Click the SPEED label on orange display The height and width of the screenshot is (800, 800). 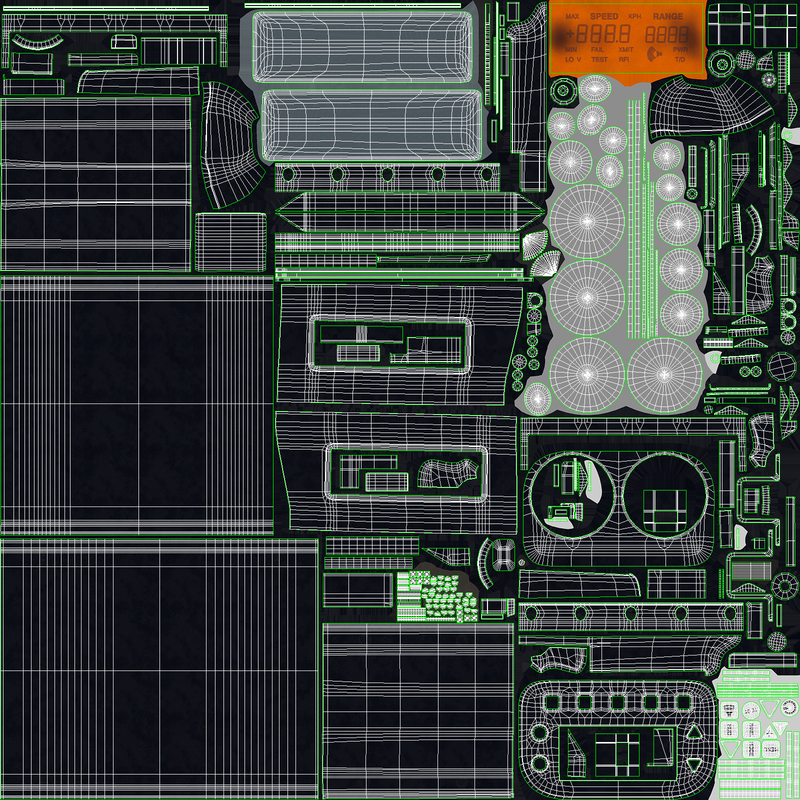point(604,16)
